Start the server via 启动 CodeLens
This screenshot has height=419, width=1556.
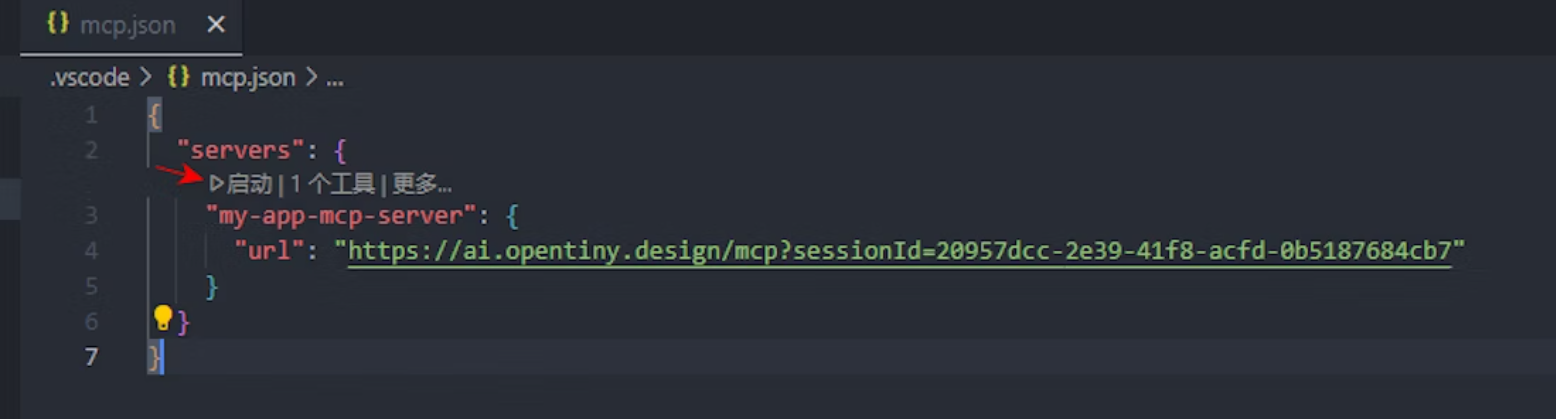click(249, 184)
